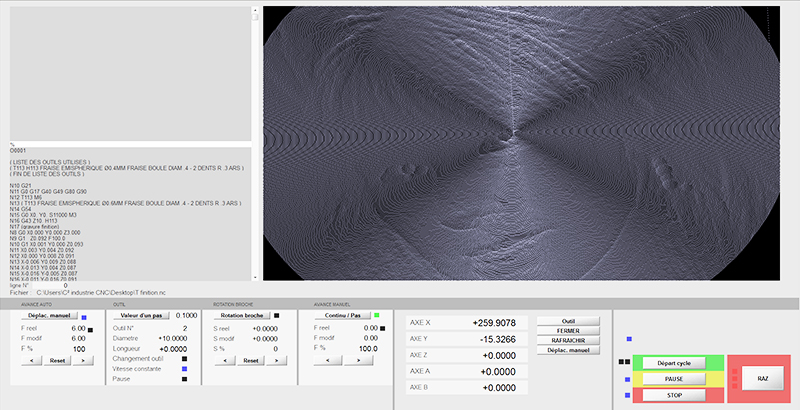The image size is (800, 410).
Task: Click the blue indicator next to the STOP button
Action: [628, 395]
